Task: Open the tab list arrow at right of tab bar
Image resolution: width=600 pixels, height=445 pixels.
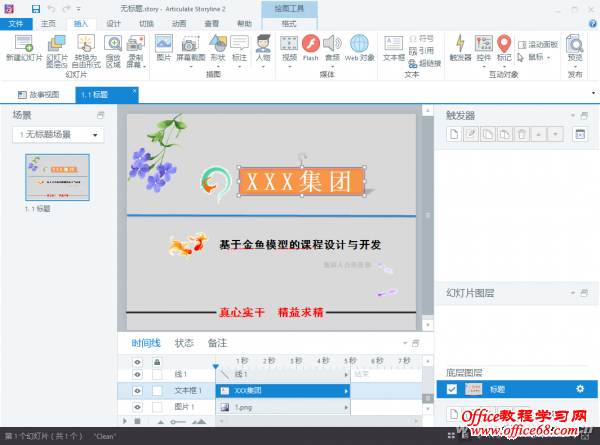Action: tap(593, 93)
